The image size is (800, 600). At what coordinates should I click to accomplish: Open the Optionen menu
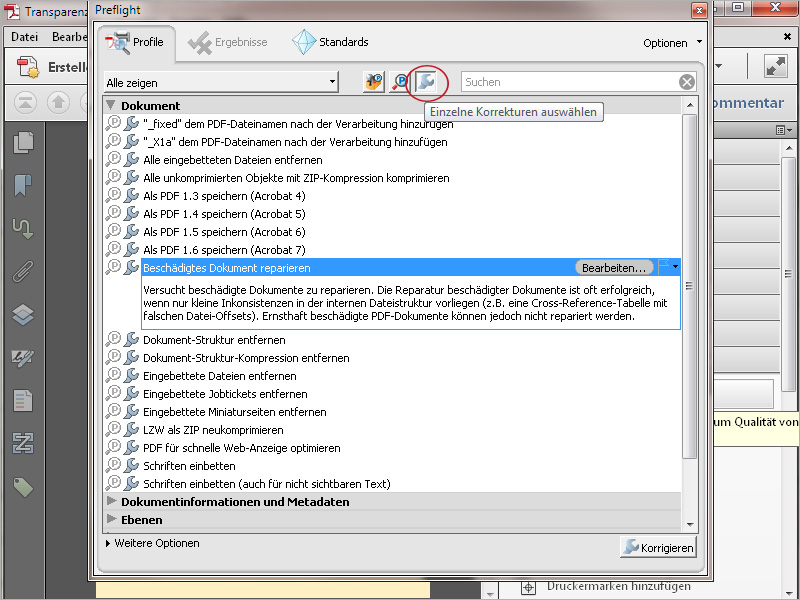[671, 42]
